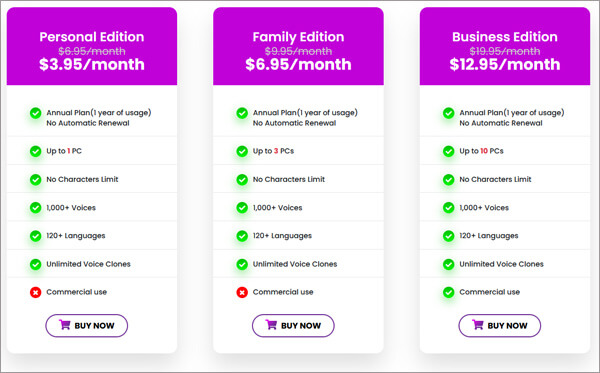Screen dimensions: 600x373
Task: Click Family No Characters Limit text
Action: point(289,179)
